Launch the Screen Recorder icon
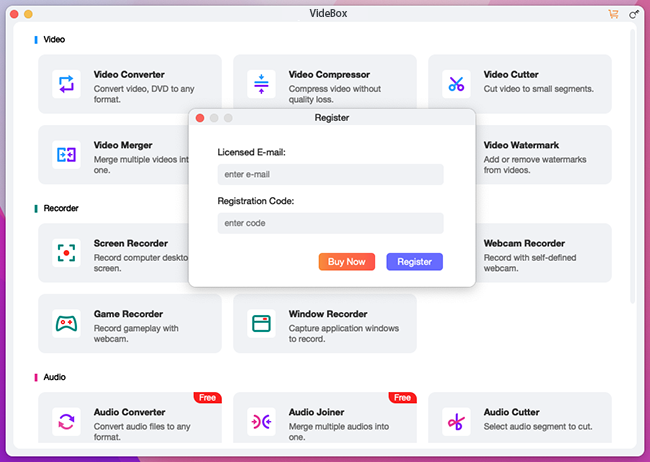Image resolution: width=650 pixels, height=462 pixels. pos(66,253)
